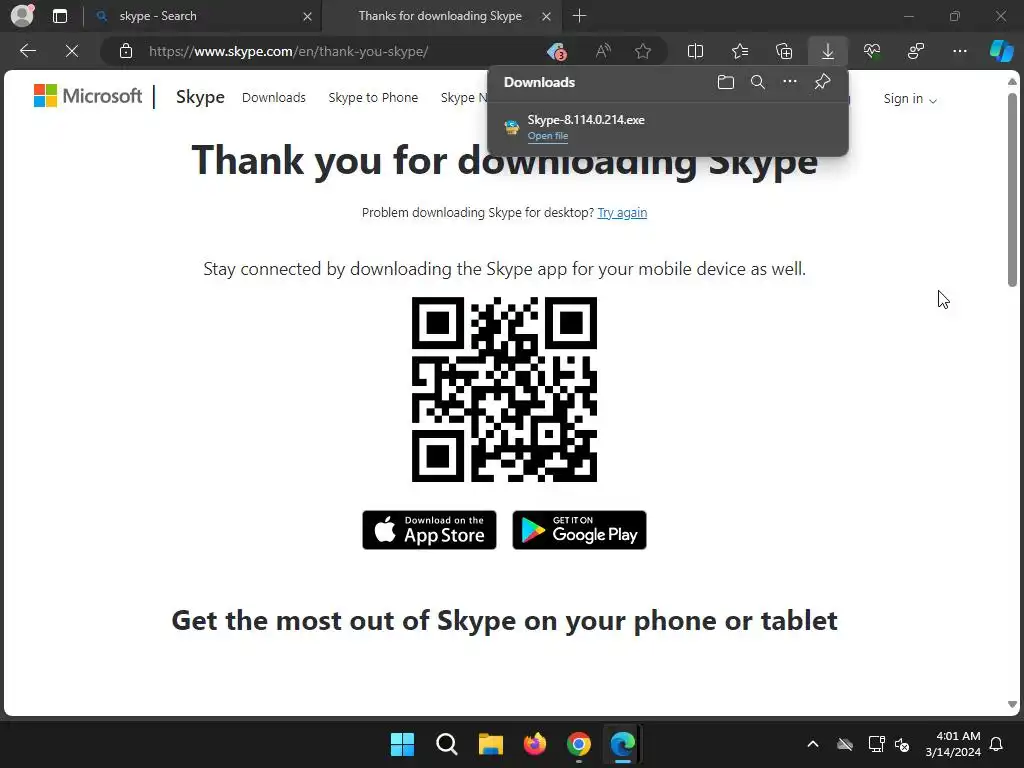Click the muted volume tray icon

903,744
